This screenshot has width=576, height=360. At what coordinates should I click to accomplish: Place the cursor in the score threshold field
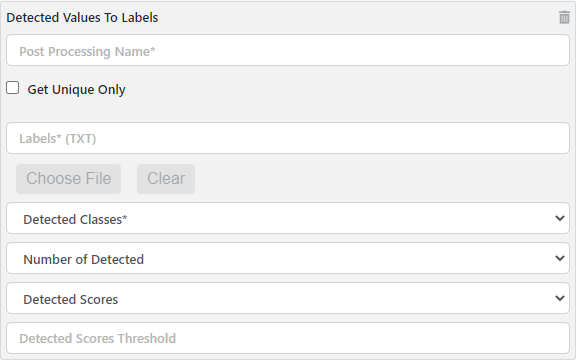click(x=288, y=338)
